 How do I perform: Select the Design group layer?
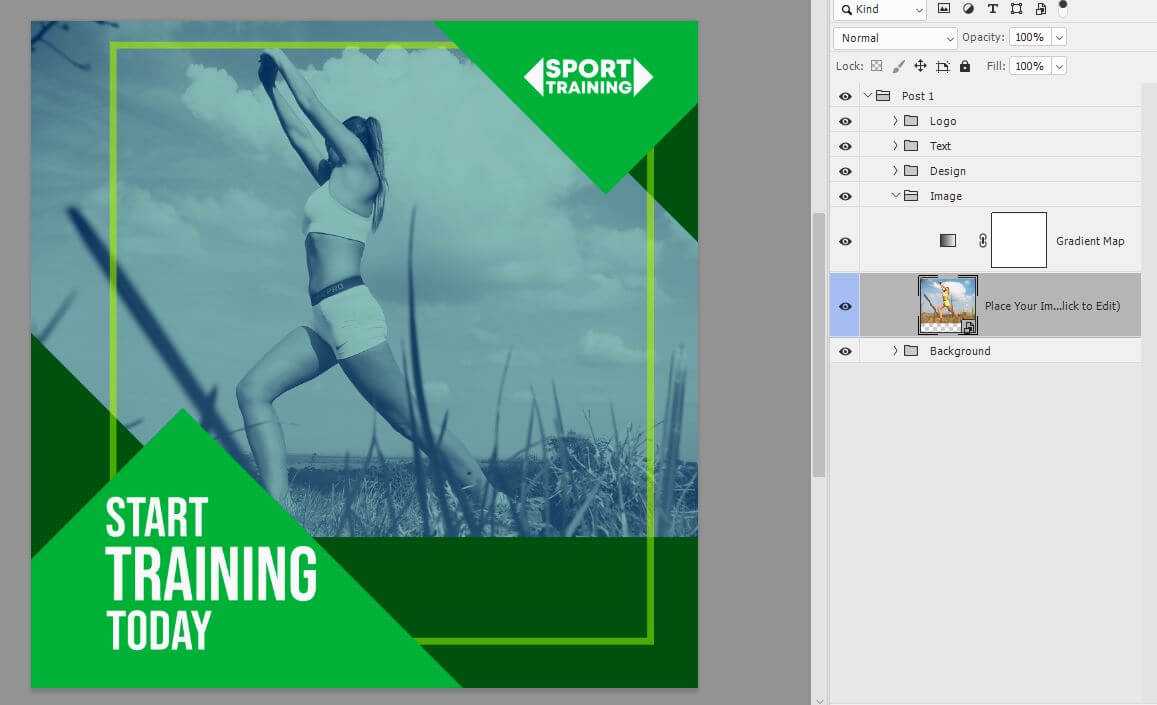947,171
